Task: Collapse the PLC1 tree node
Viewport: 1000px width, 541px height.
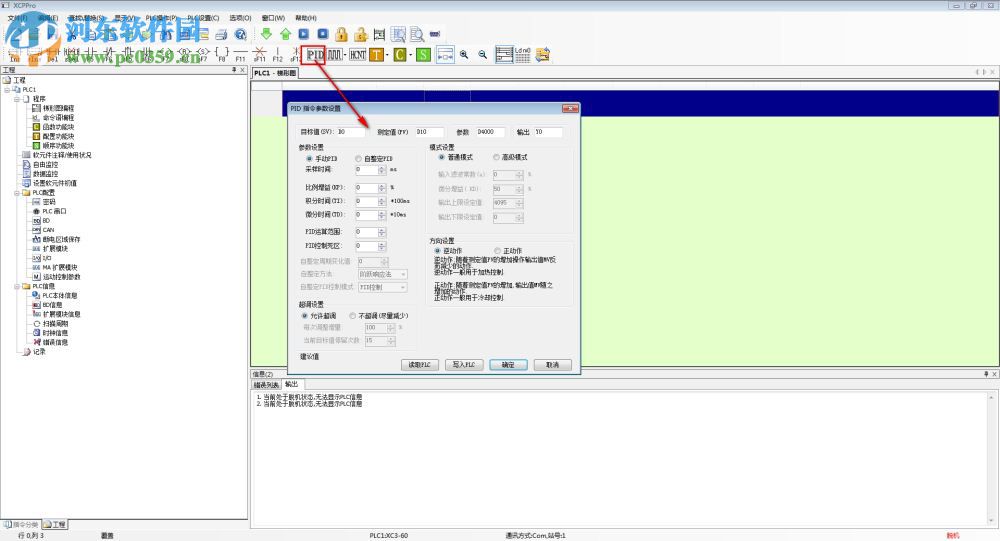Action: (x=7, y=89)
